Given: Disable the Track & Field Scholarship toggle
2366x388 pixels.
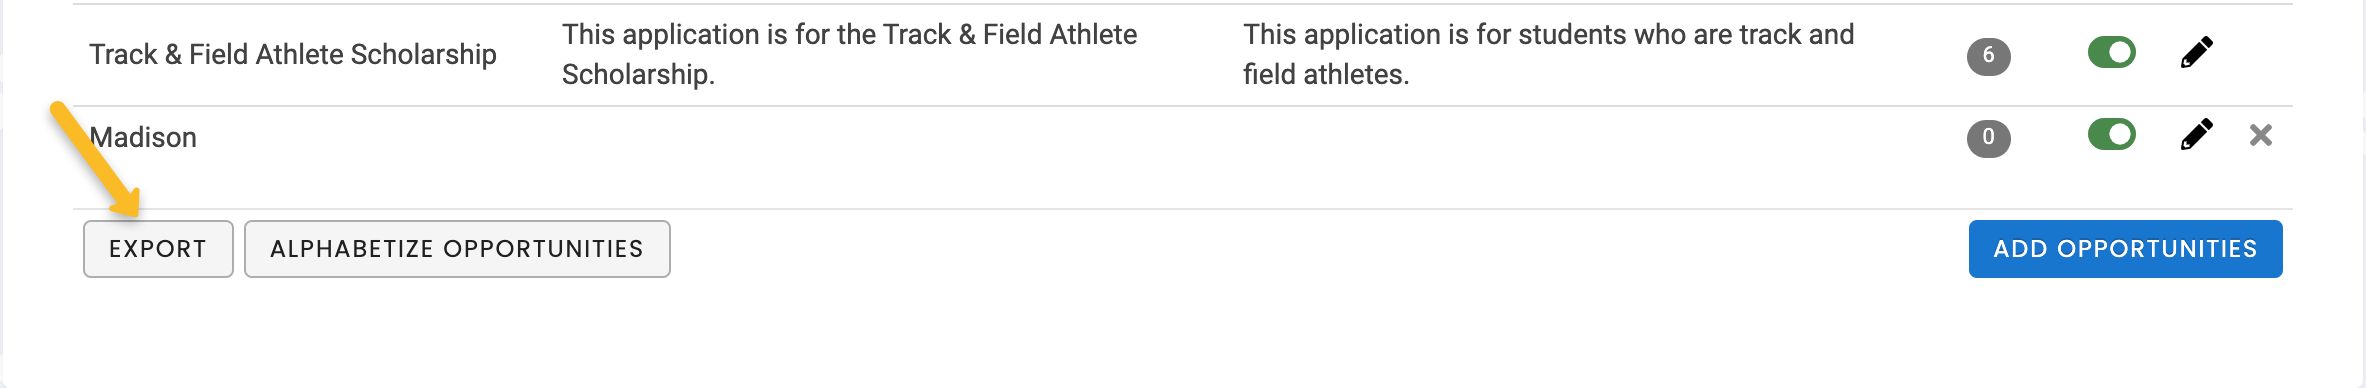Looking at the screenshot, I should [x=2111, y=52].
